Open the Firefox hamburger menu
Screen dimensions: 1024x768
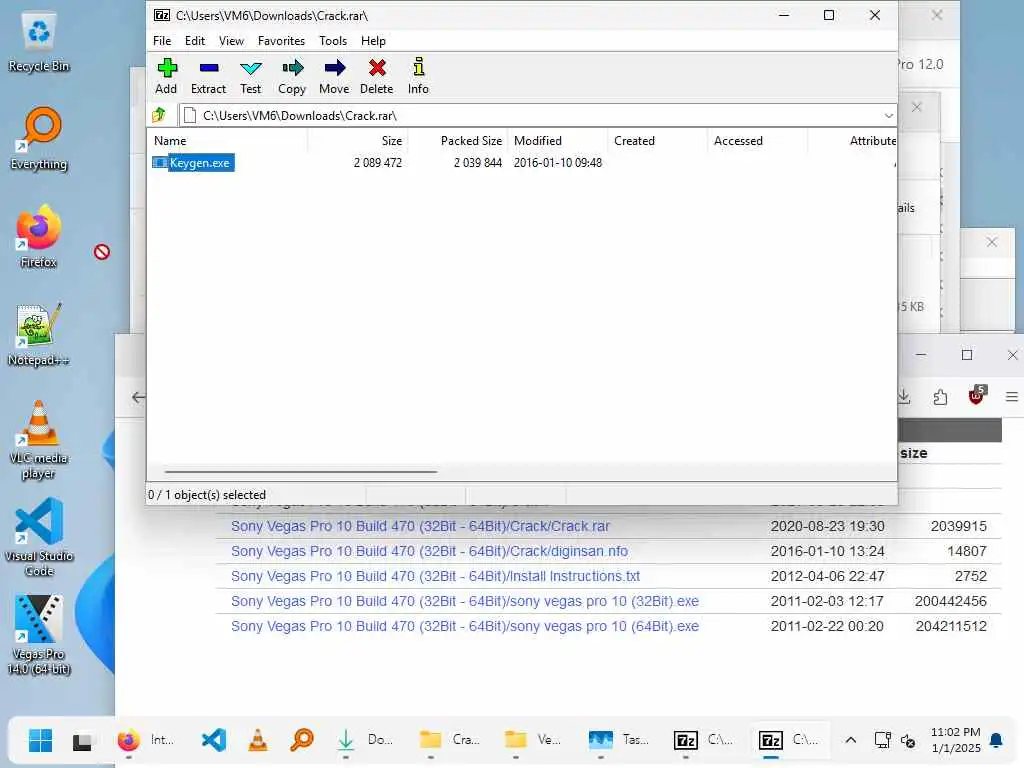1012,396
